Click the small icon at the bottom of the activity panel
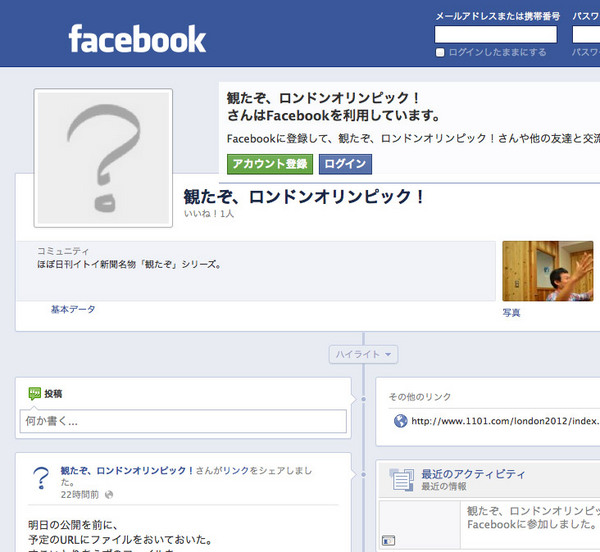The width and height of the screenshot is (600, 552). coord(389,541)
